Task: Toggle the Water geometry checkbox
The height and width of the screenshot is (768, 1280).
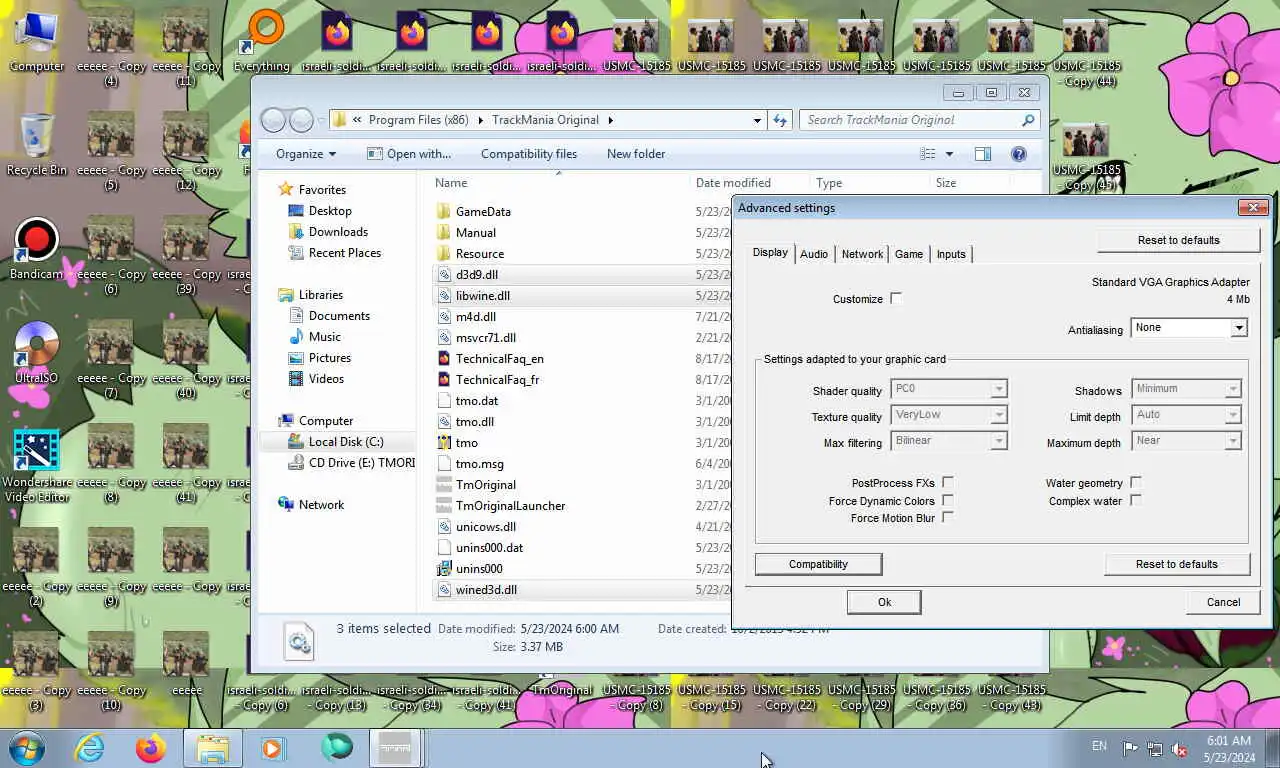Action: [1136, 483]
